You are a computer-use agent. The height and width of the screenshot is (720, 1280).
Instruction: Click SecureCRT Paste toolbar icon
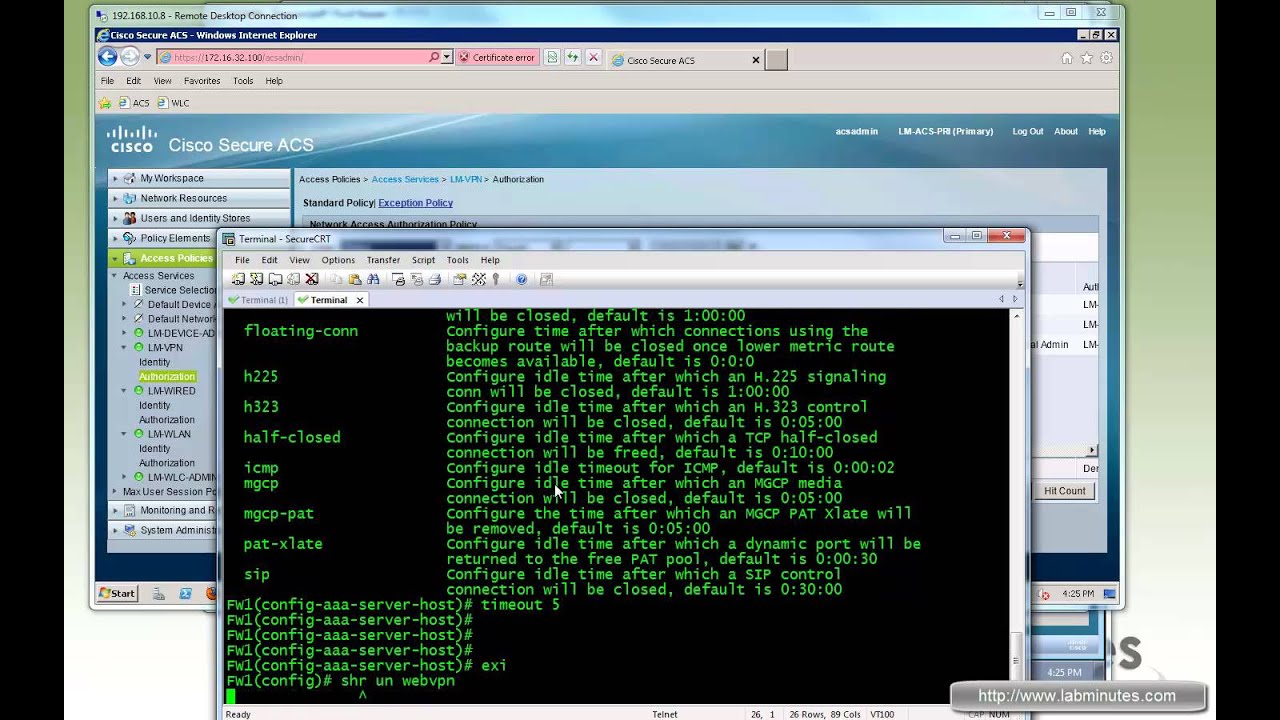(355, 279)
